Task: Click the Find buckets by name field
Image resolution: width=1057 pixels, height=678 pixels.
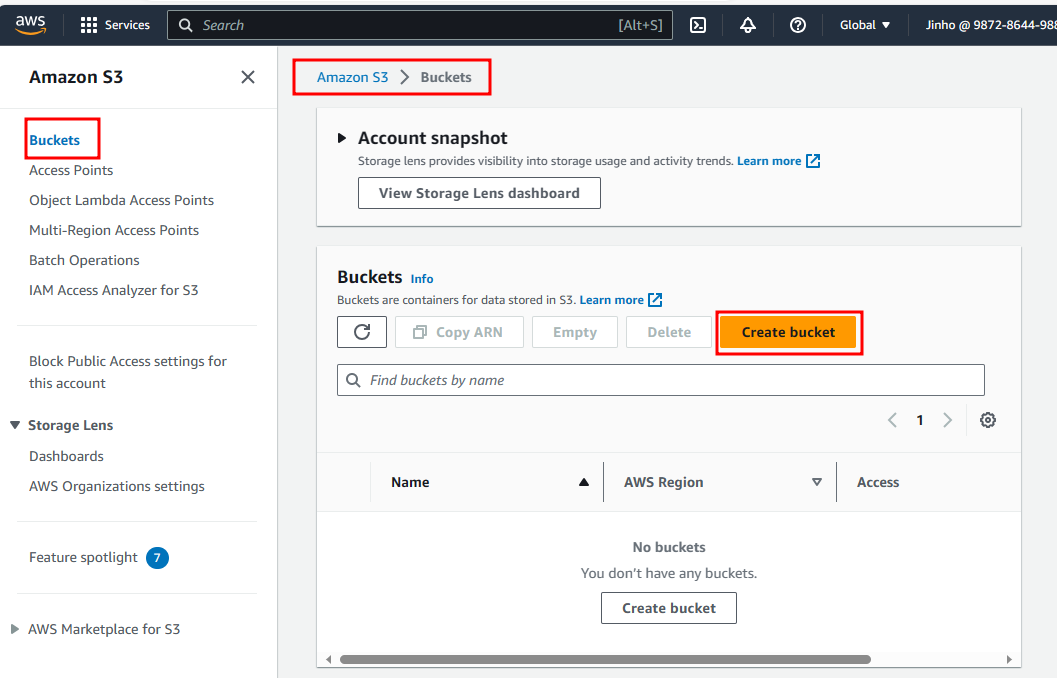Action: pos(661,380)
